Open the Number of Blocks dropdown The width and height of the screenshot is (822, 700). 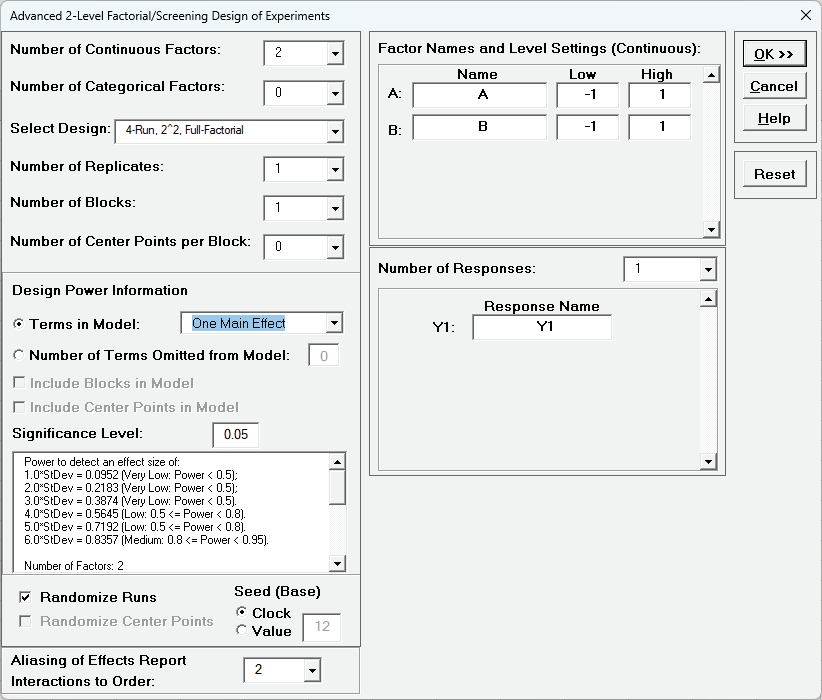pos(334,208)
